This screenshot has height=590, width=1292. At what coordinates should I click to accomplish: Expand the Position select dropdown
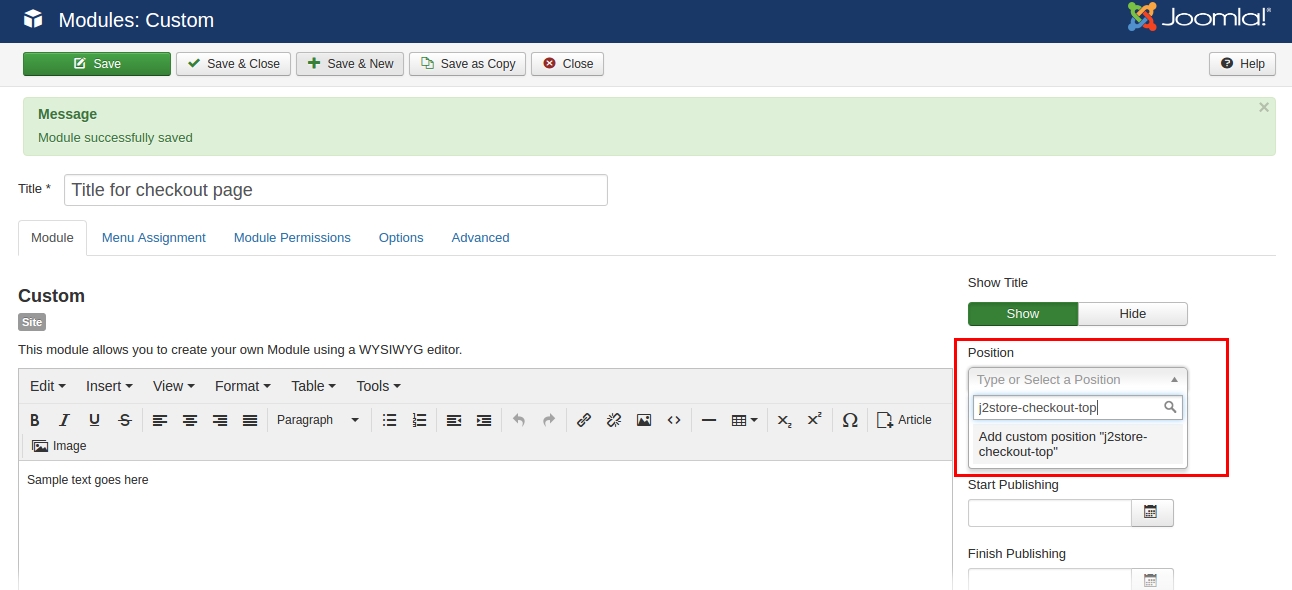pyautogui.click(x=1077, y=380)
